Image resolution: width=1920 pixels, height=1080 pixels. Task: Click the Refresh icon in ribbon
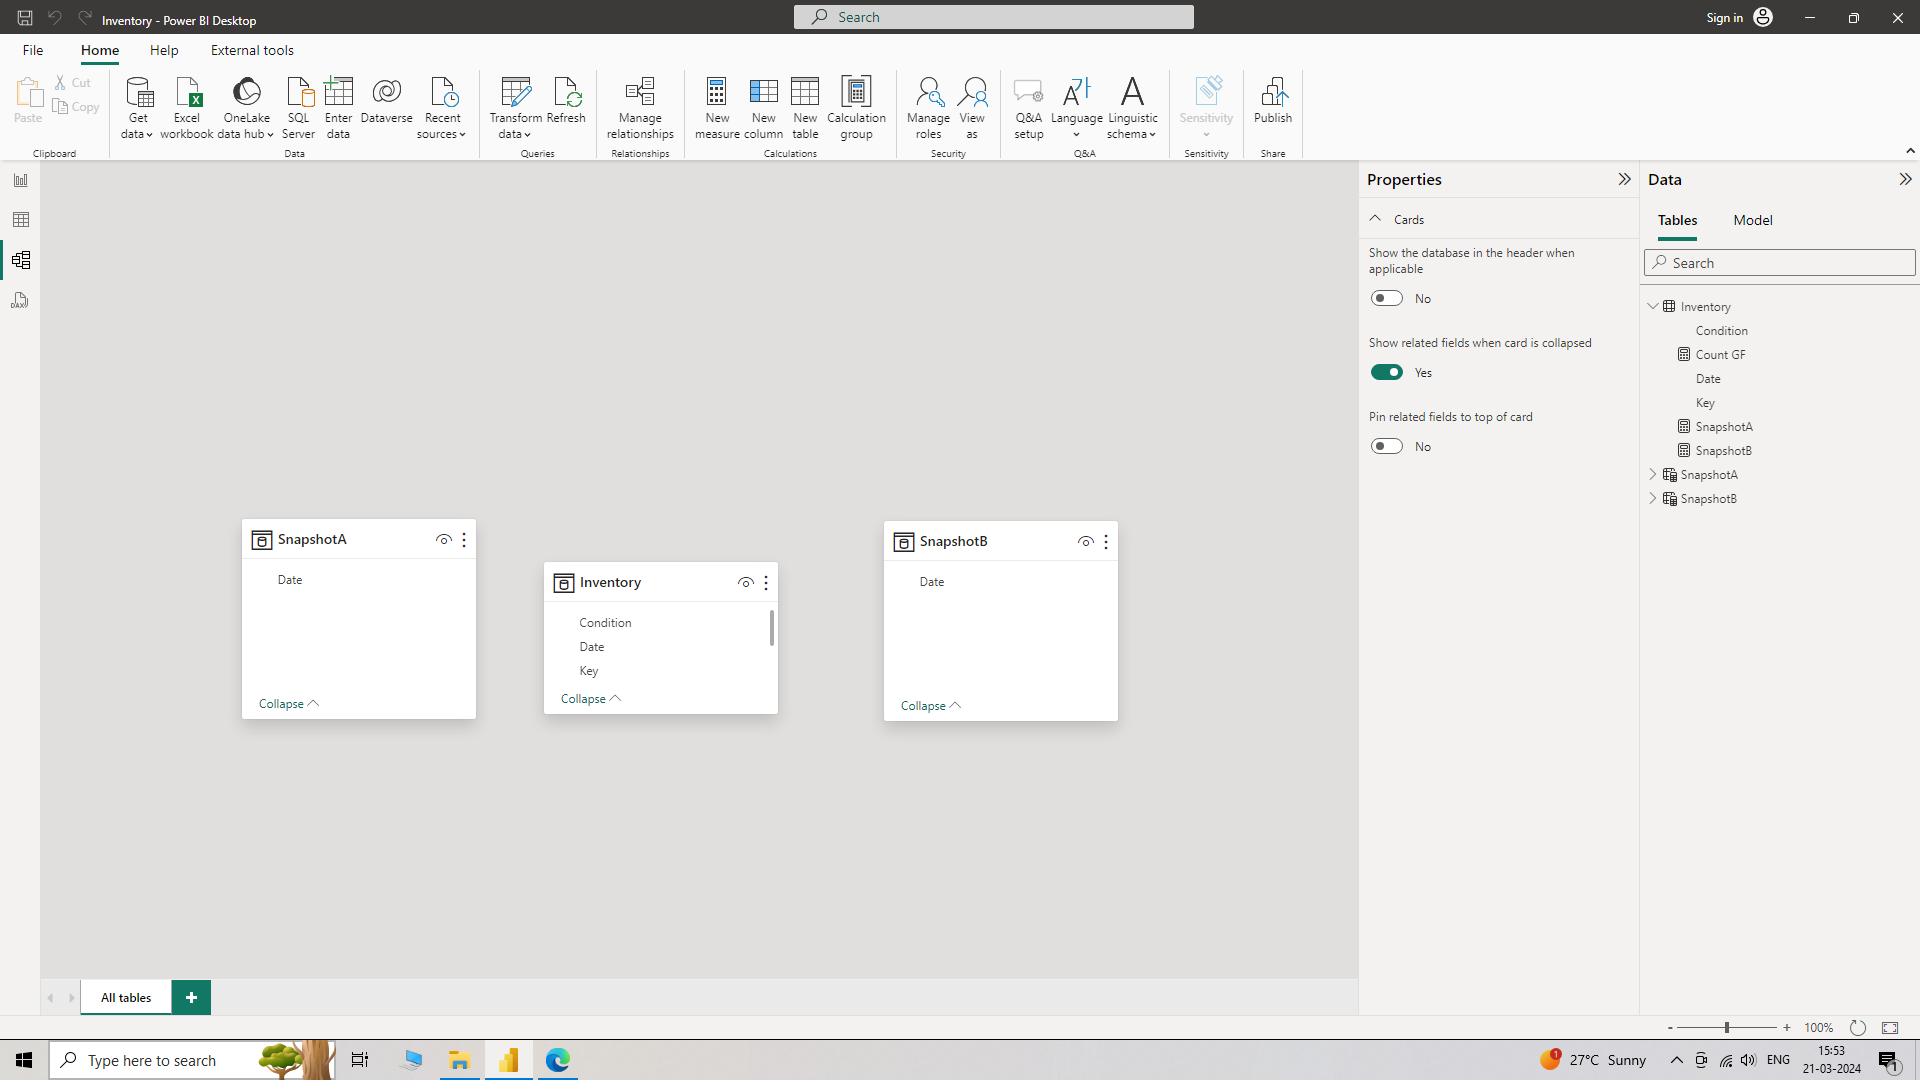tap(566, 100)
